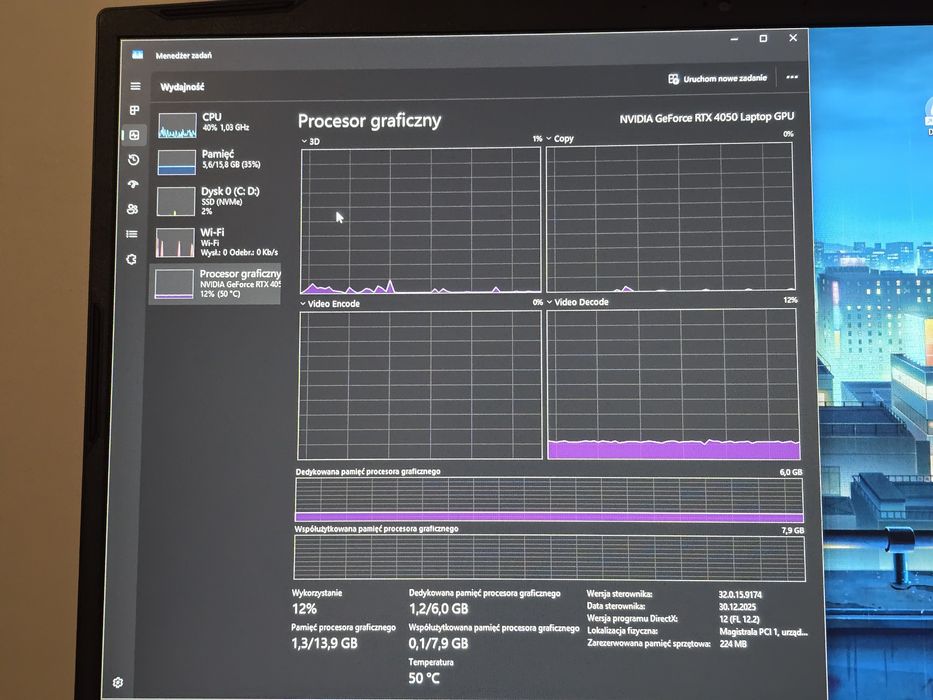This screenshot has height=700, width=933.
Task: Click the Task Manager app icon in title bar
Action: 137,55
